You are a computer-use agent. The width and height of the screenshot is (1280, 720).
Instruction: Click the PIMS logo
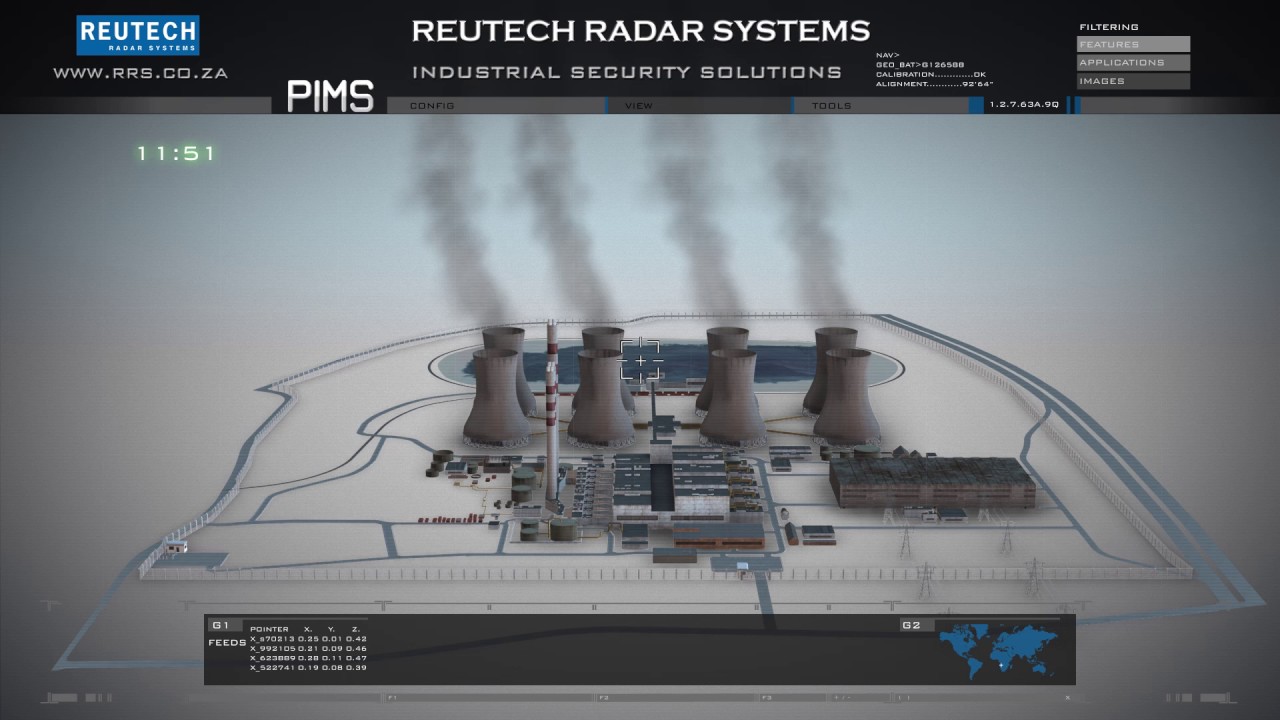pyautogui.click(x=330, y=96)
